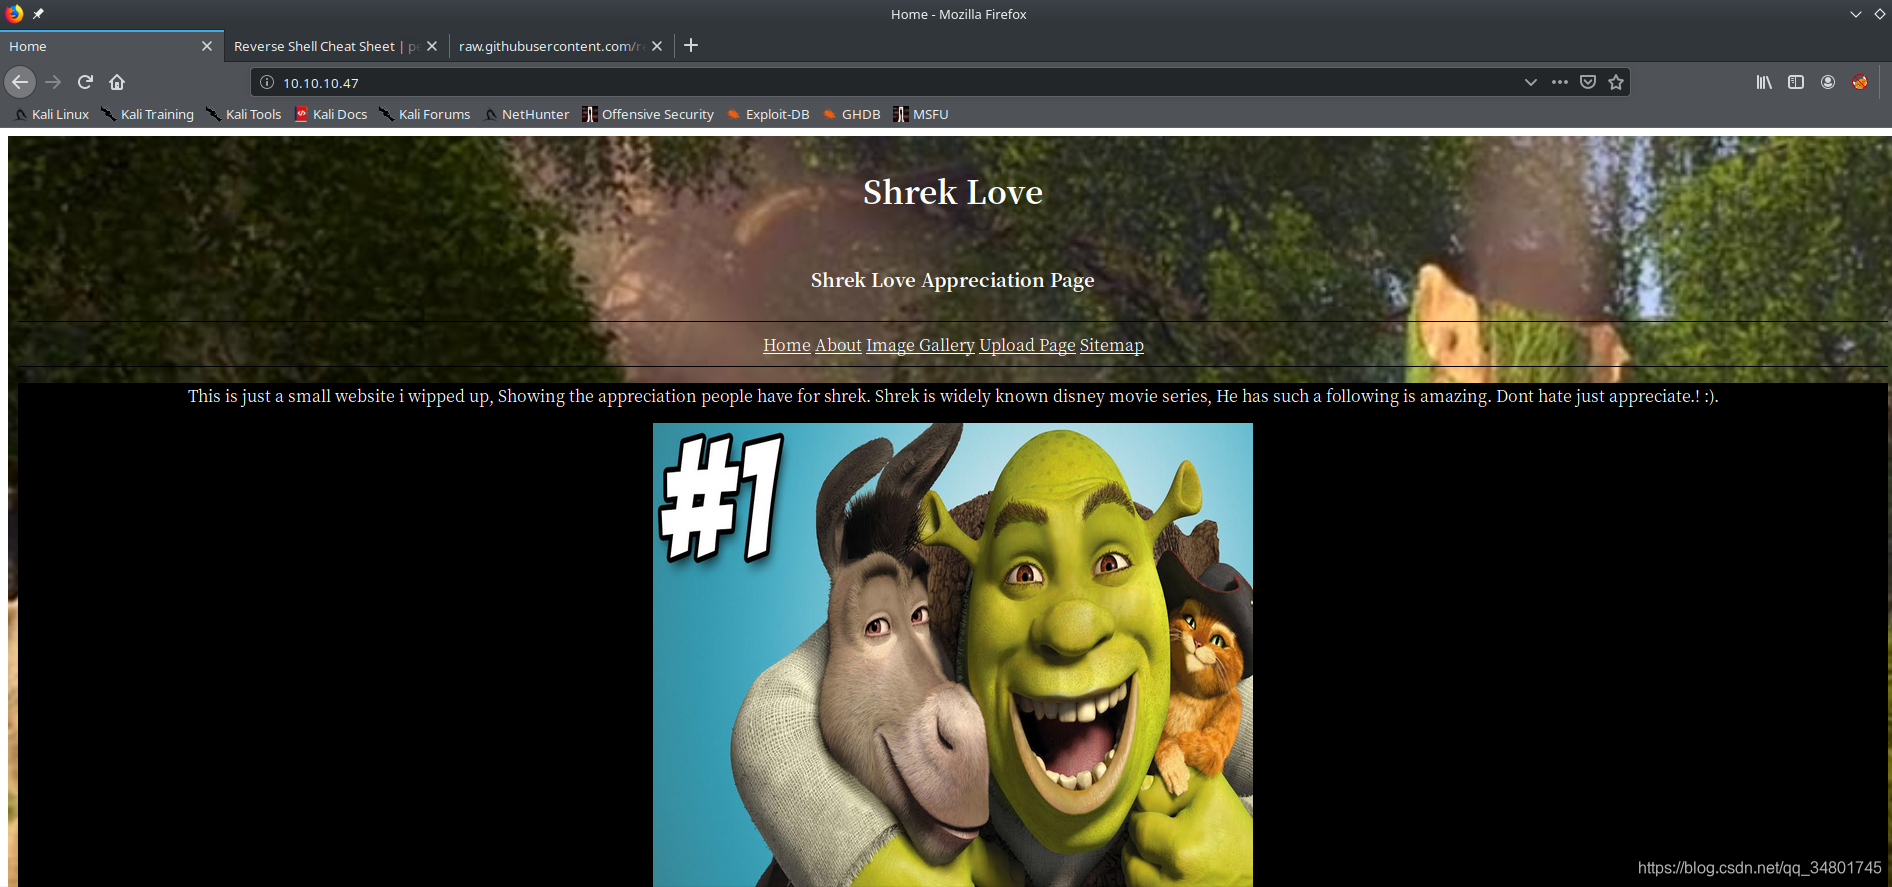Open the Kali Training bookmark
Screen dimensions: 1892x887
pos(148,114)
